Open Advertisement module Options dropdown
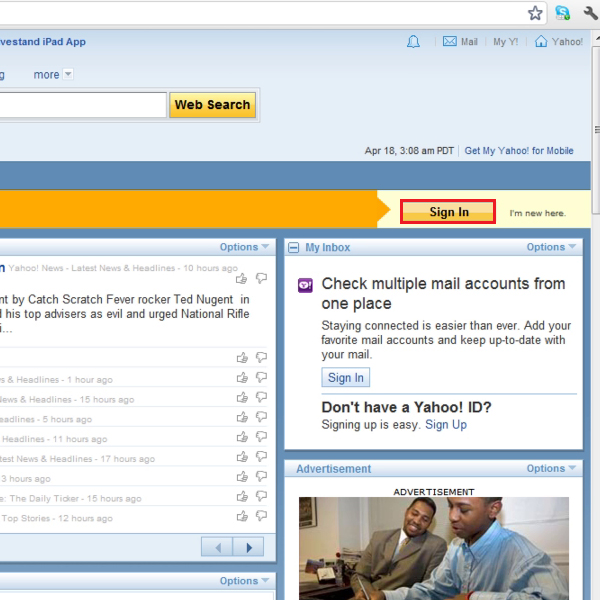 click(551, 468)
